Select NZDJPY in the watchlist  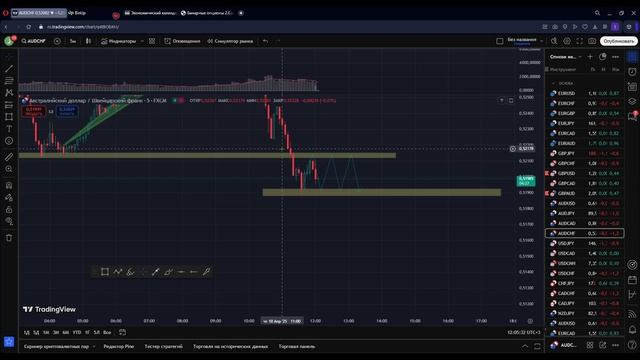[584, 313]
